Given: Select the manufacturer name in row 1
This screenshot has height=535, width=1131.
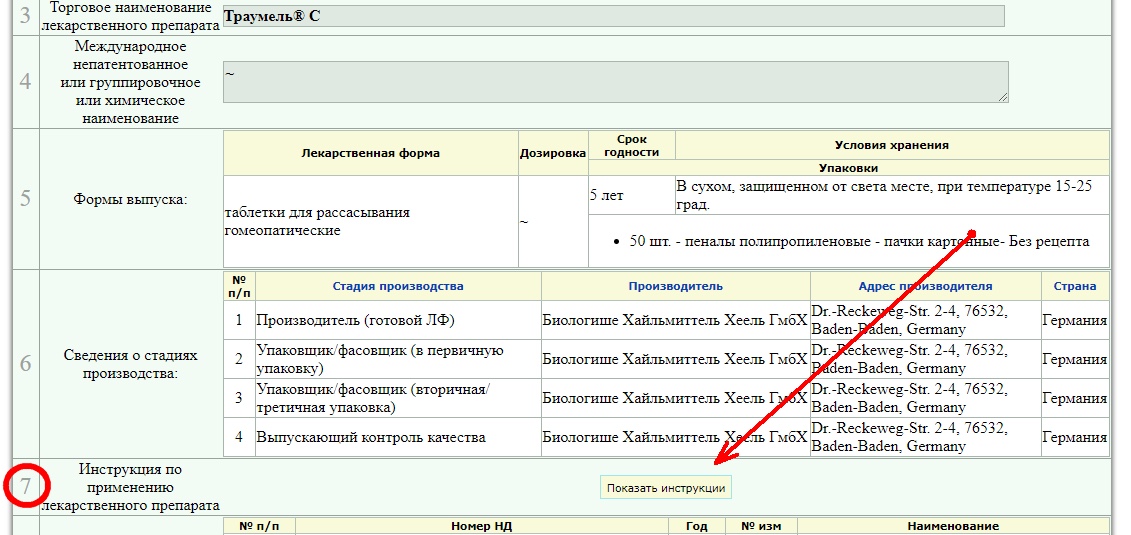Looking at the screenshot, I should (675, 320).
